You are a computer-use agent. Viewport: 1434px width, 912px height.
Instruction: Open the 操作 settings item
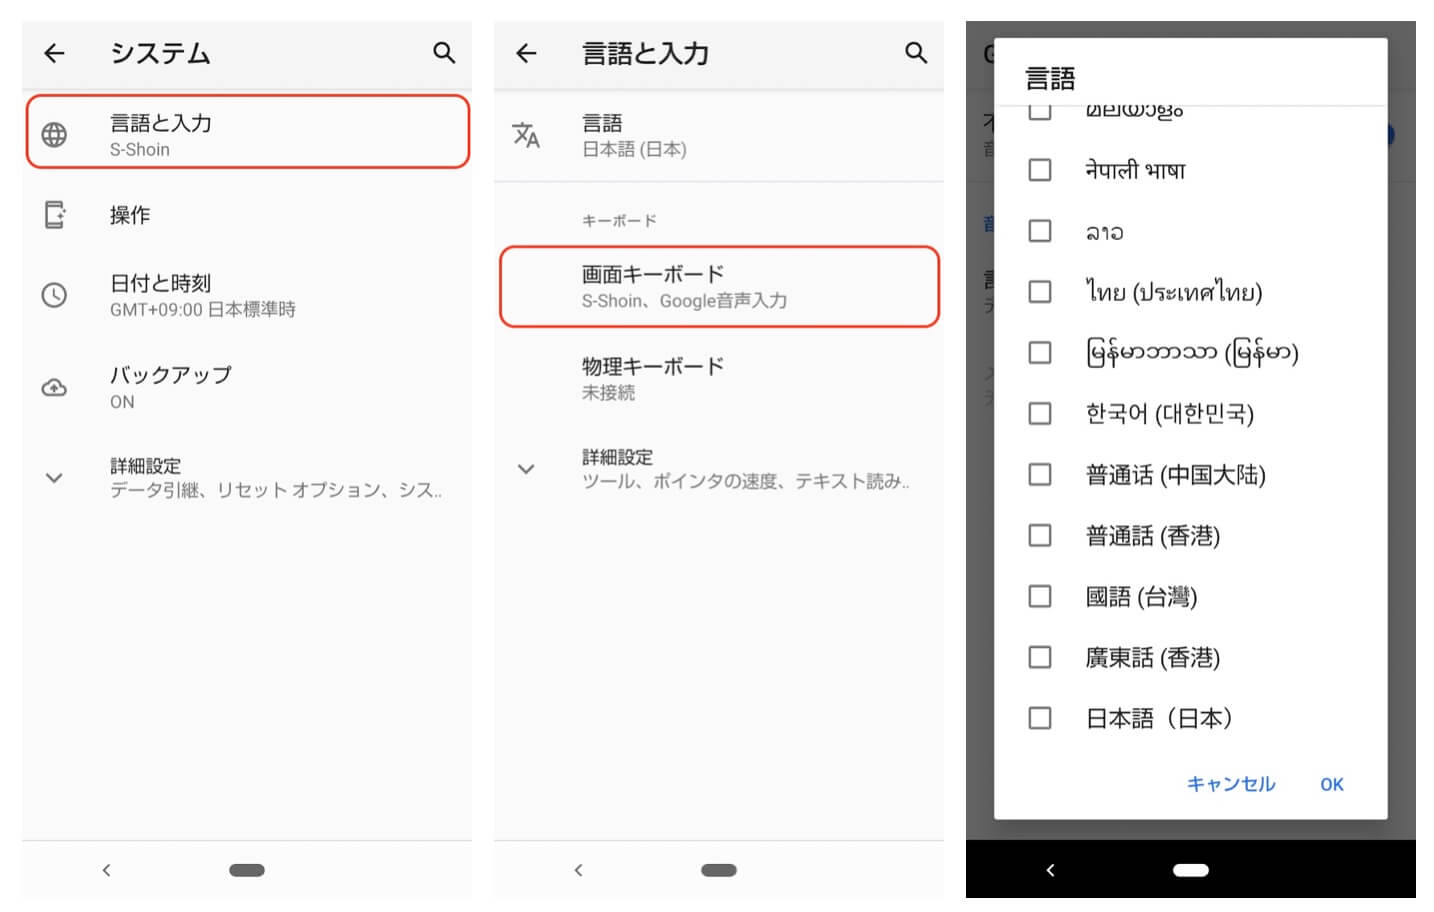(x=247, y=215)
